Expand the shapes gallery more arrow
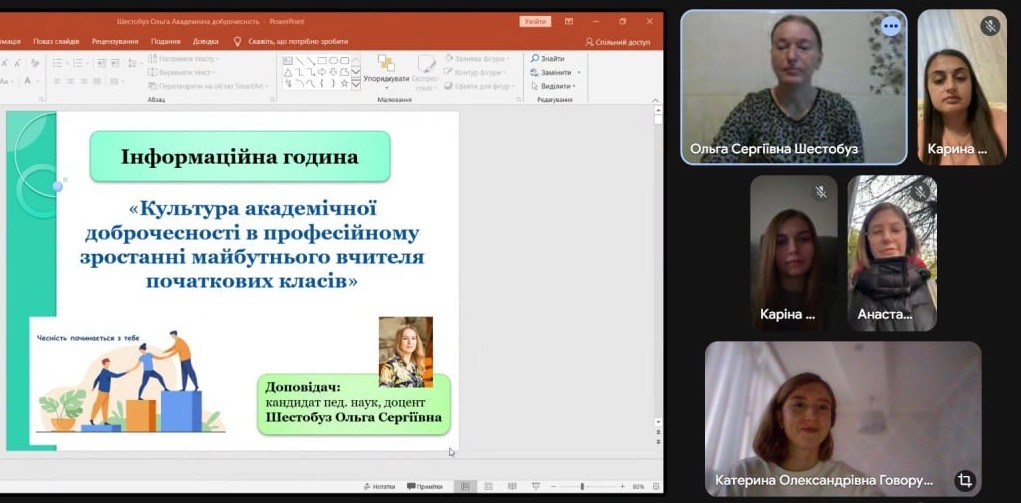Screen dimensions: 1021x503 coord(355,85)
